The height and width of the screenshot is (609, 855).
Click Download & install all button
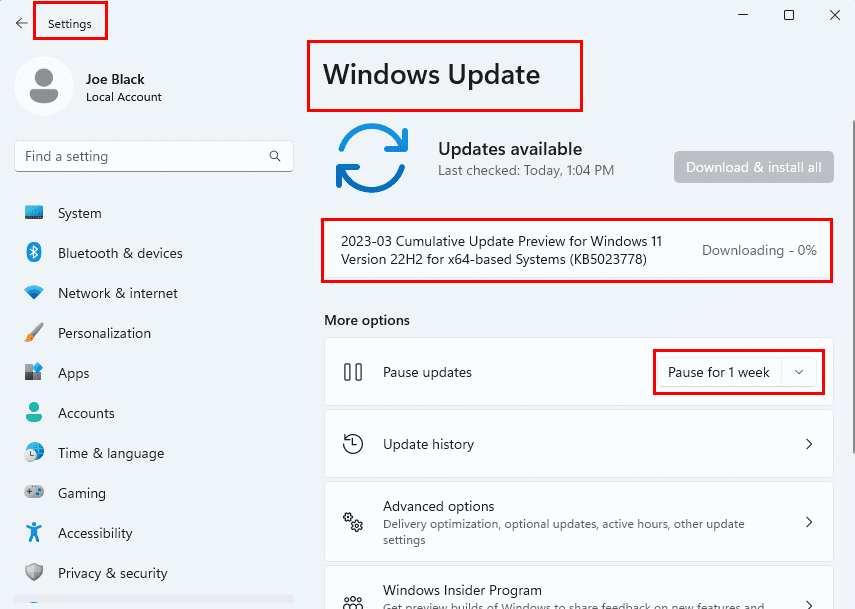(x=753, y=167)
